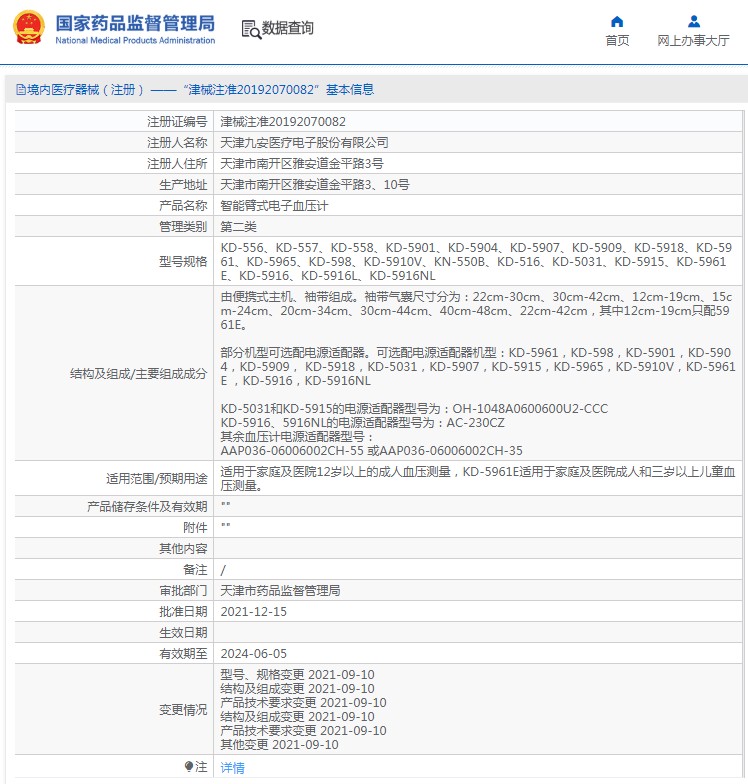This screenshot has width=748, height=784.
Task: Click the bulb icon beside 注
Action: [x=188, y=766]
